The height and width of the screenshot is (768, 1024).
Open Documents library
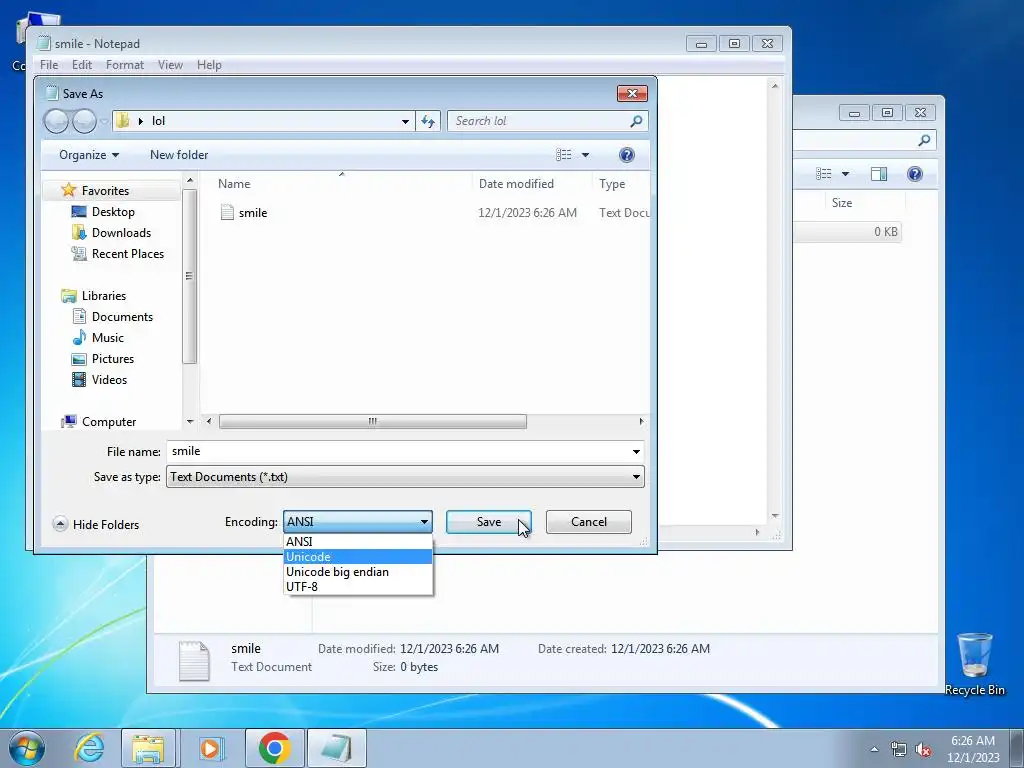pos(122,317)
